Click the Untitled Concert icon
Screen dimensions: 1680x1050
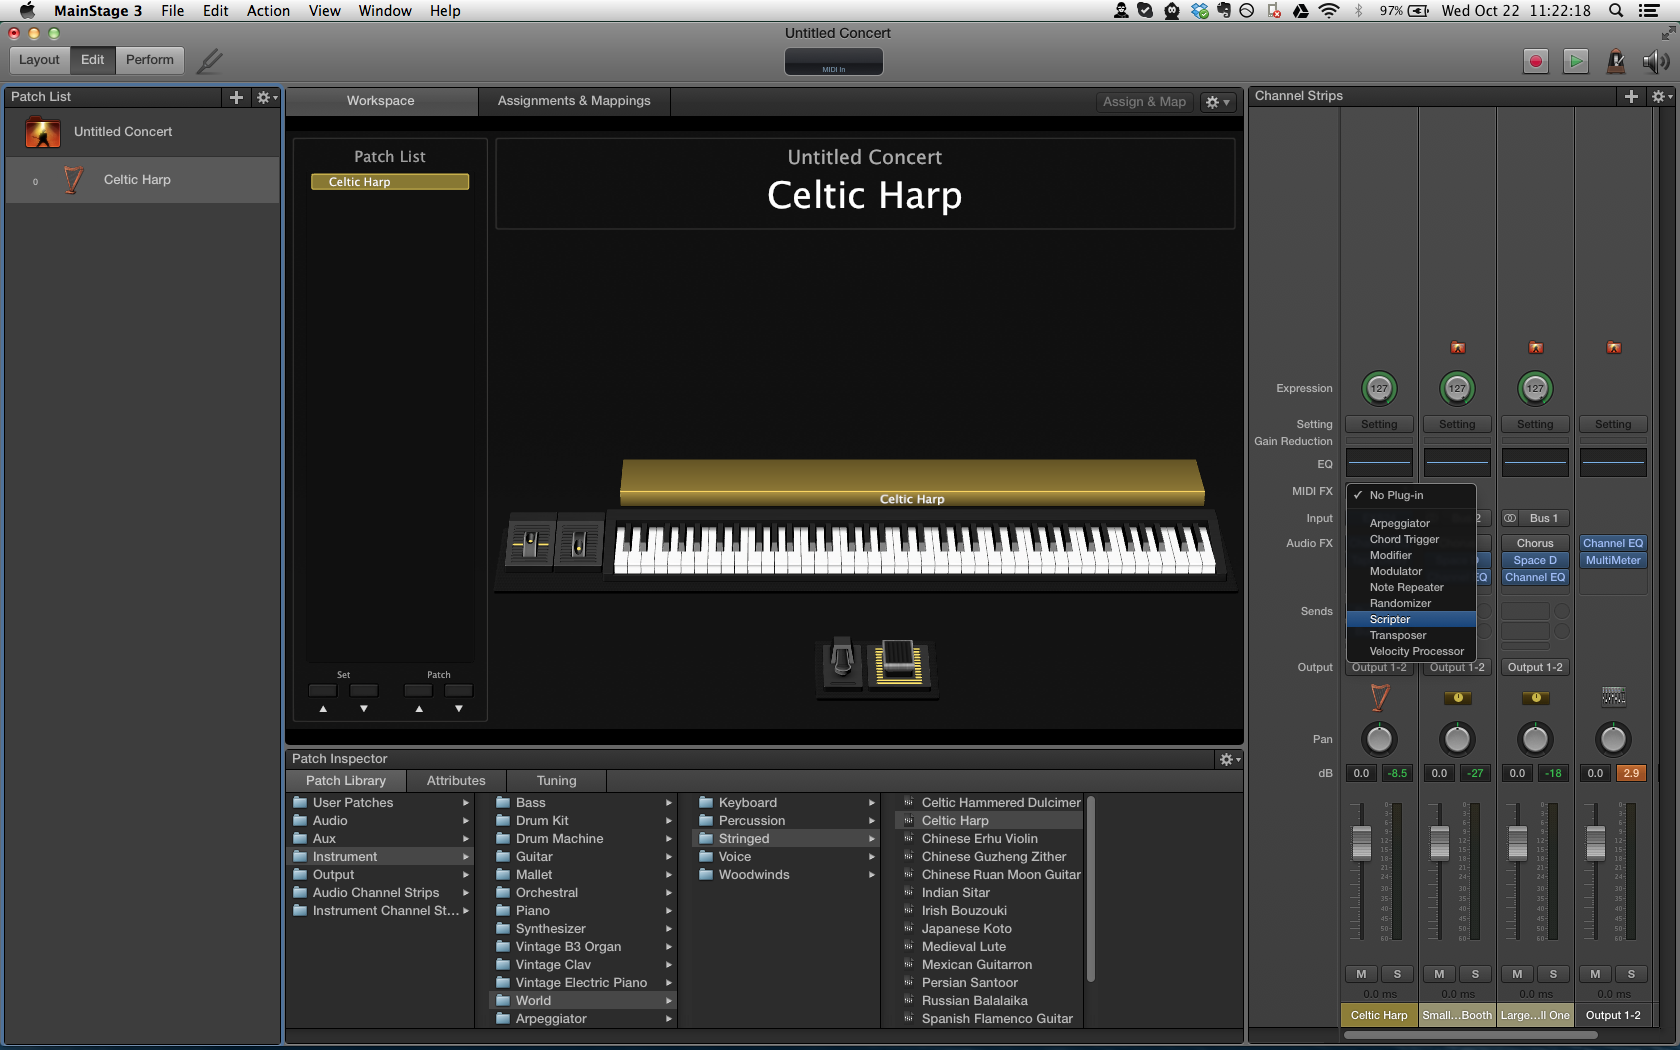point(43,132)
